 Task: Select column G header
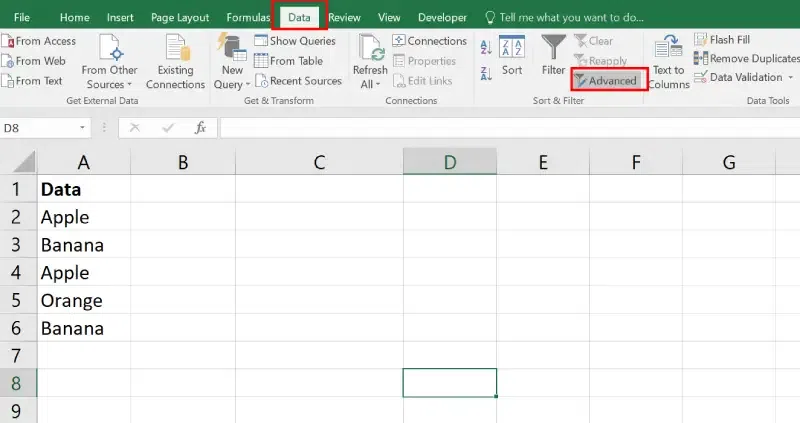(729, 162)
